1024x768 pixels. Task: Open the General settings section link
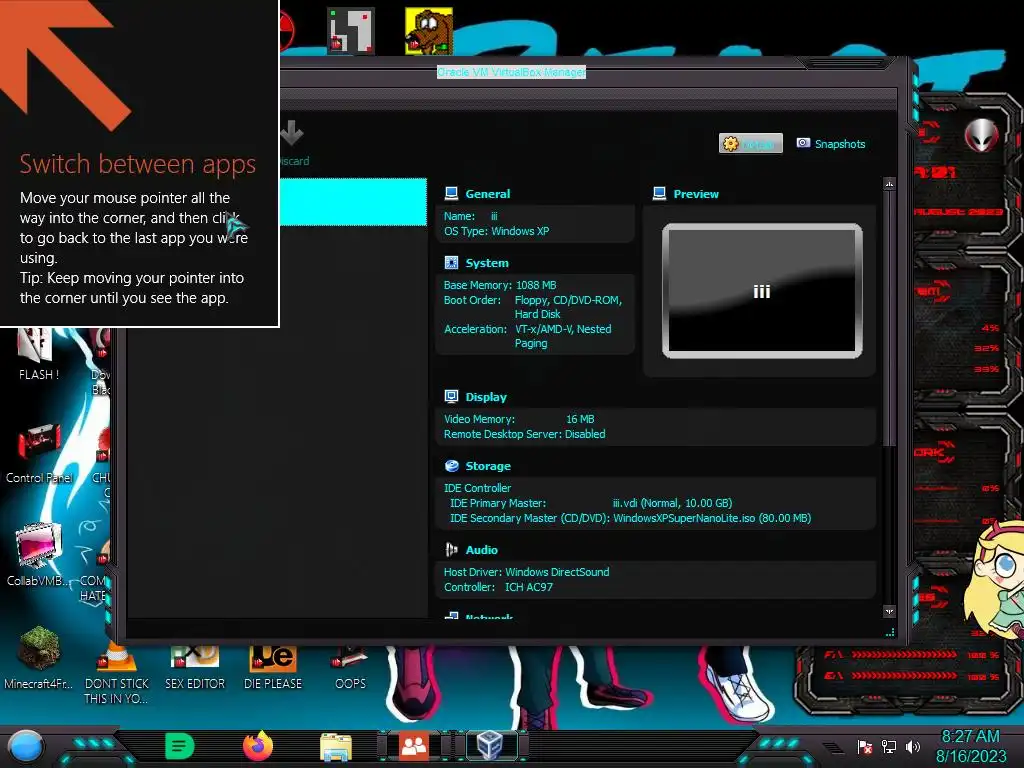pos(487,194)
